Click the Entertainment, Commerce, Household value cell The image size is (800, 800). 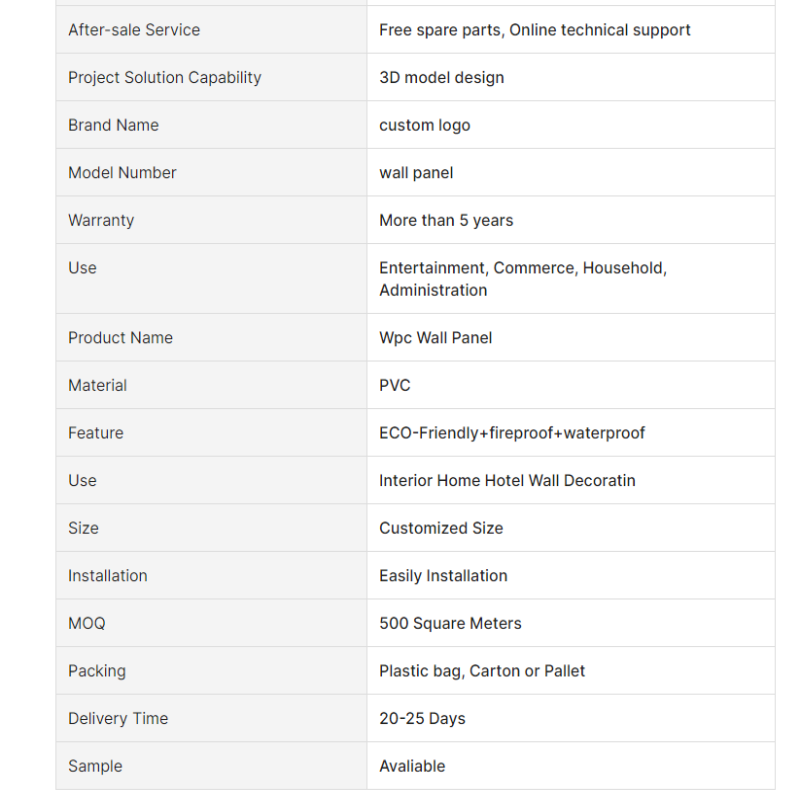[x=571, y=279]
